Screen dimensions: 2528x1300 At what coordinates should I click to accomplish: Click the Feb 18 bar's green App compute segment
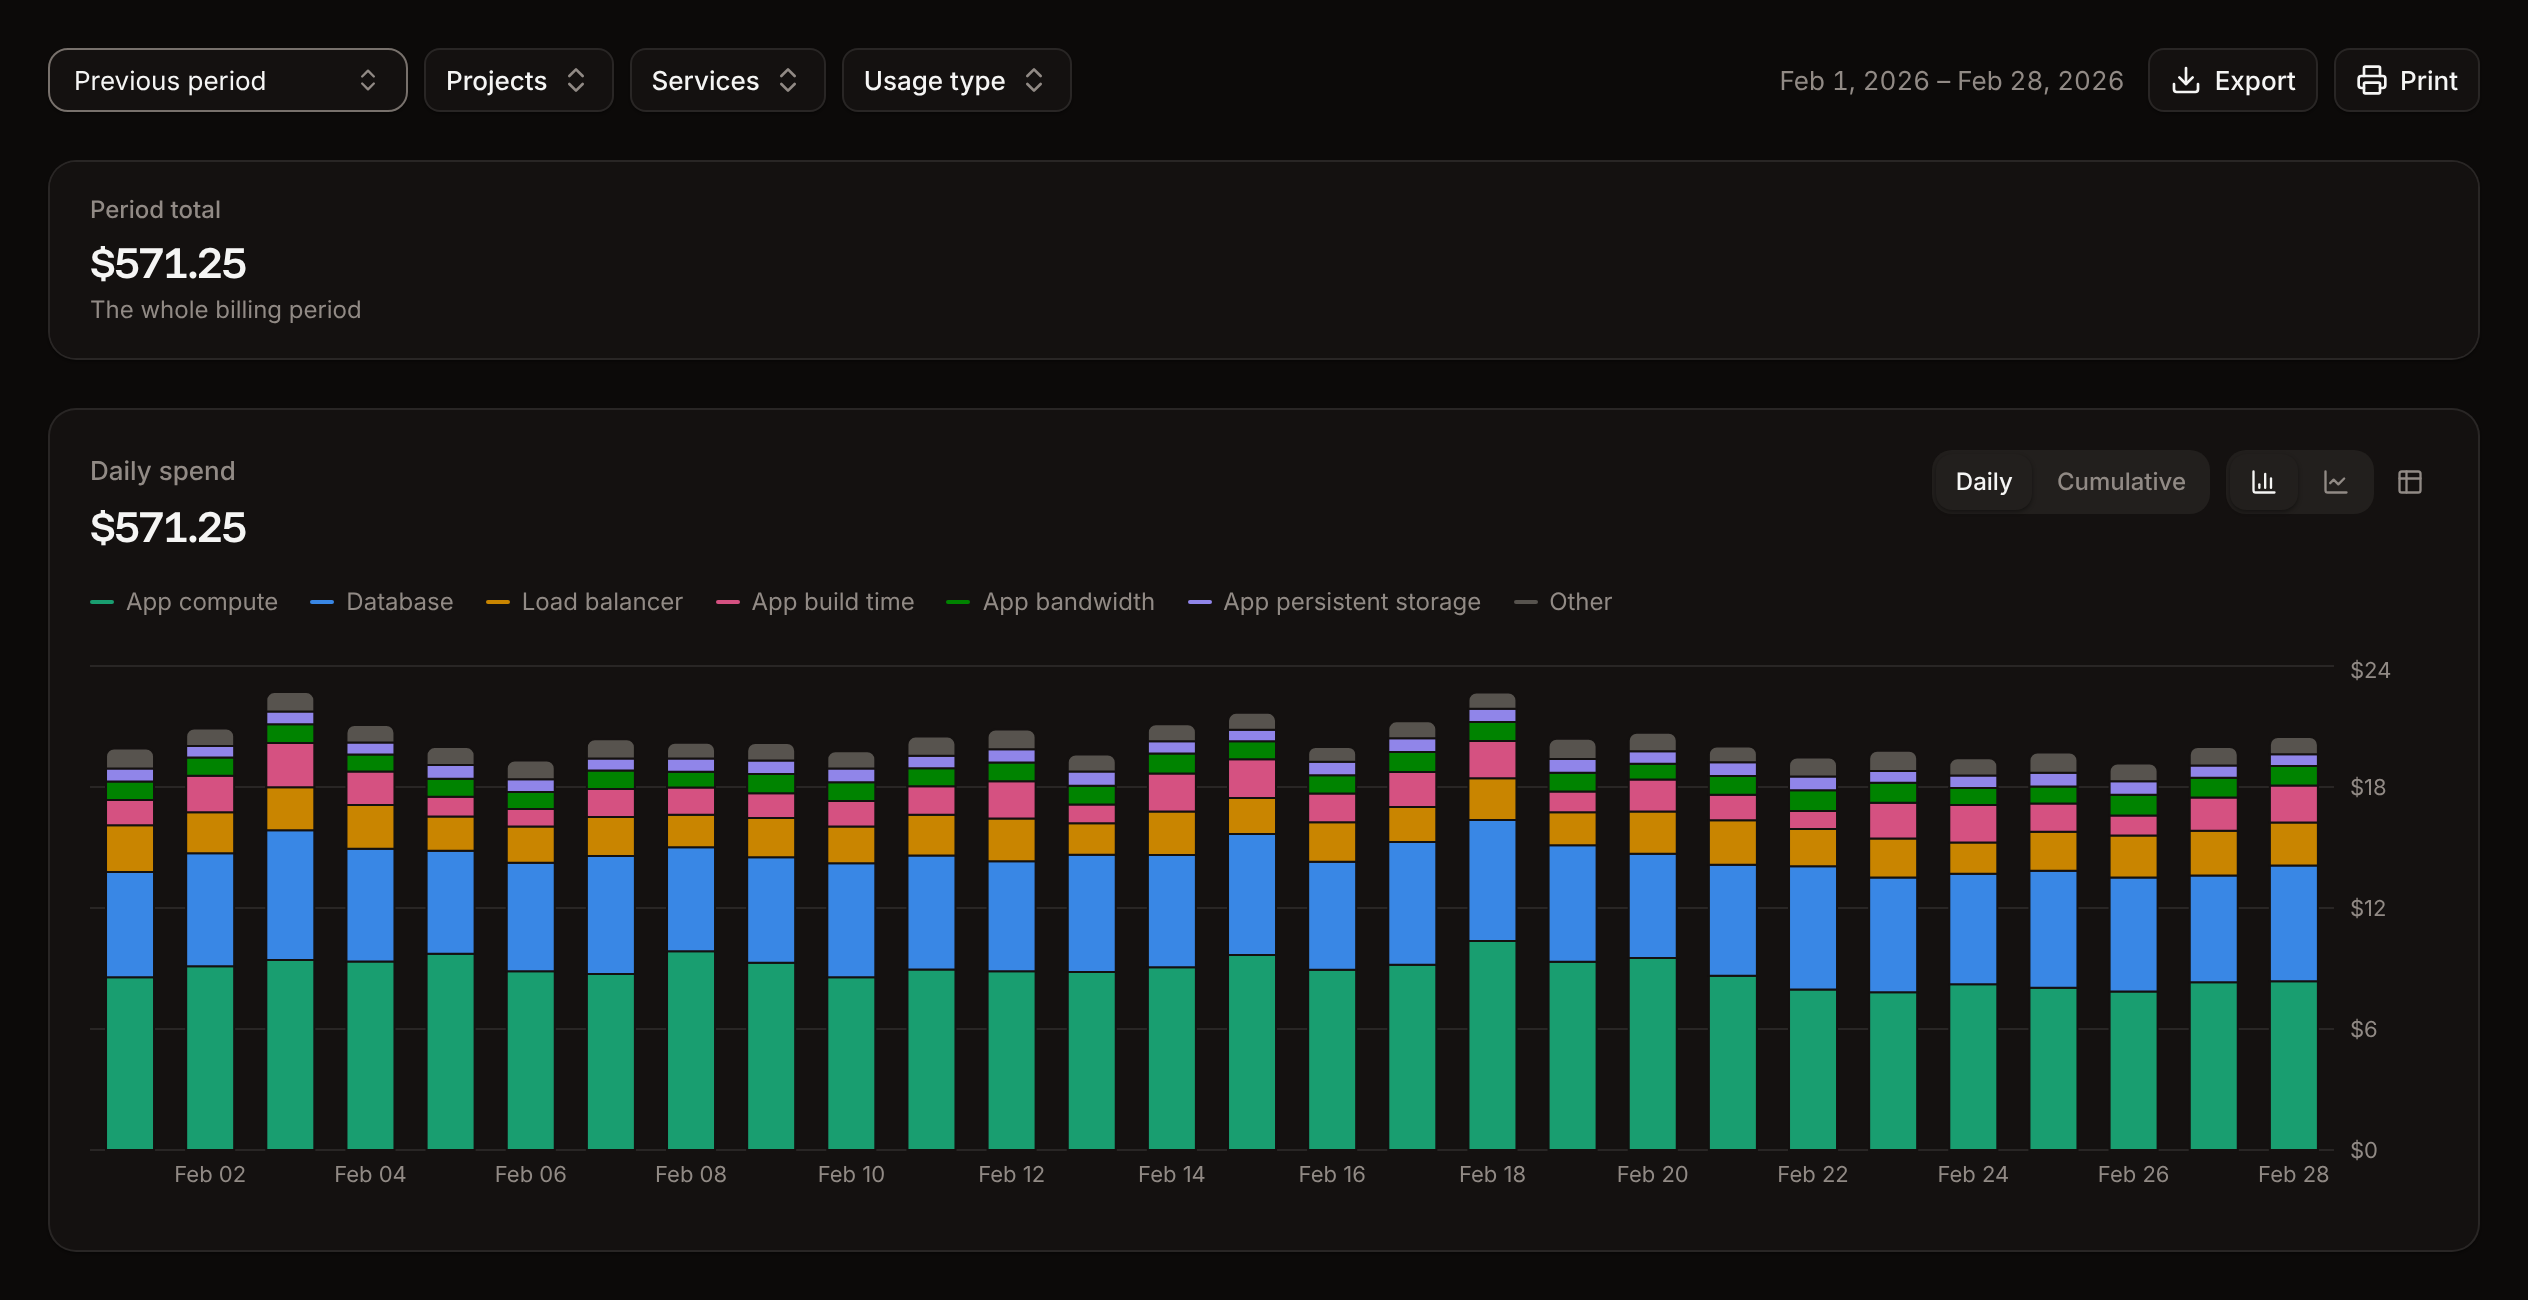(1492, 1044)
